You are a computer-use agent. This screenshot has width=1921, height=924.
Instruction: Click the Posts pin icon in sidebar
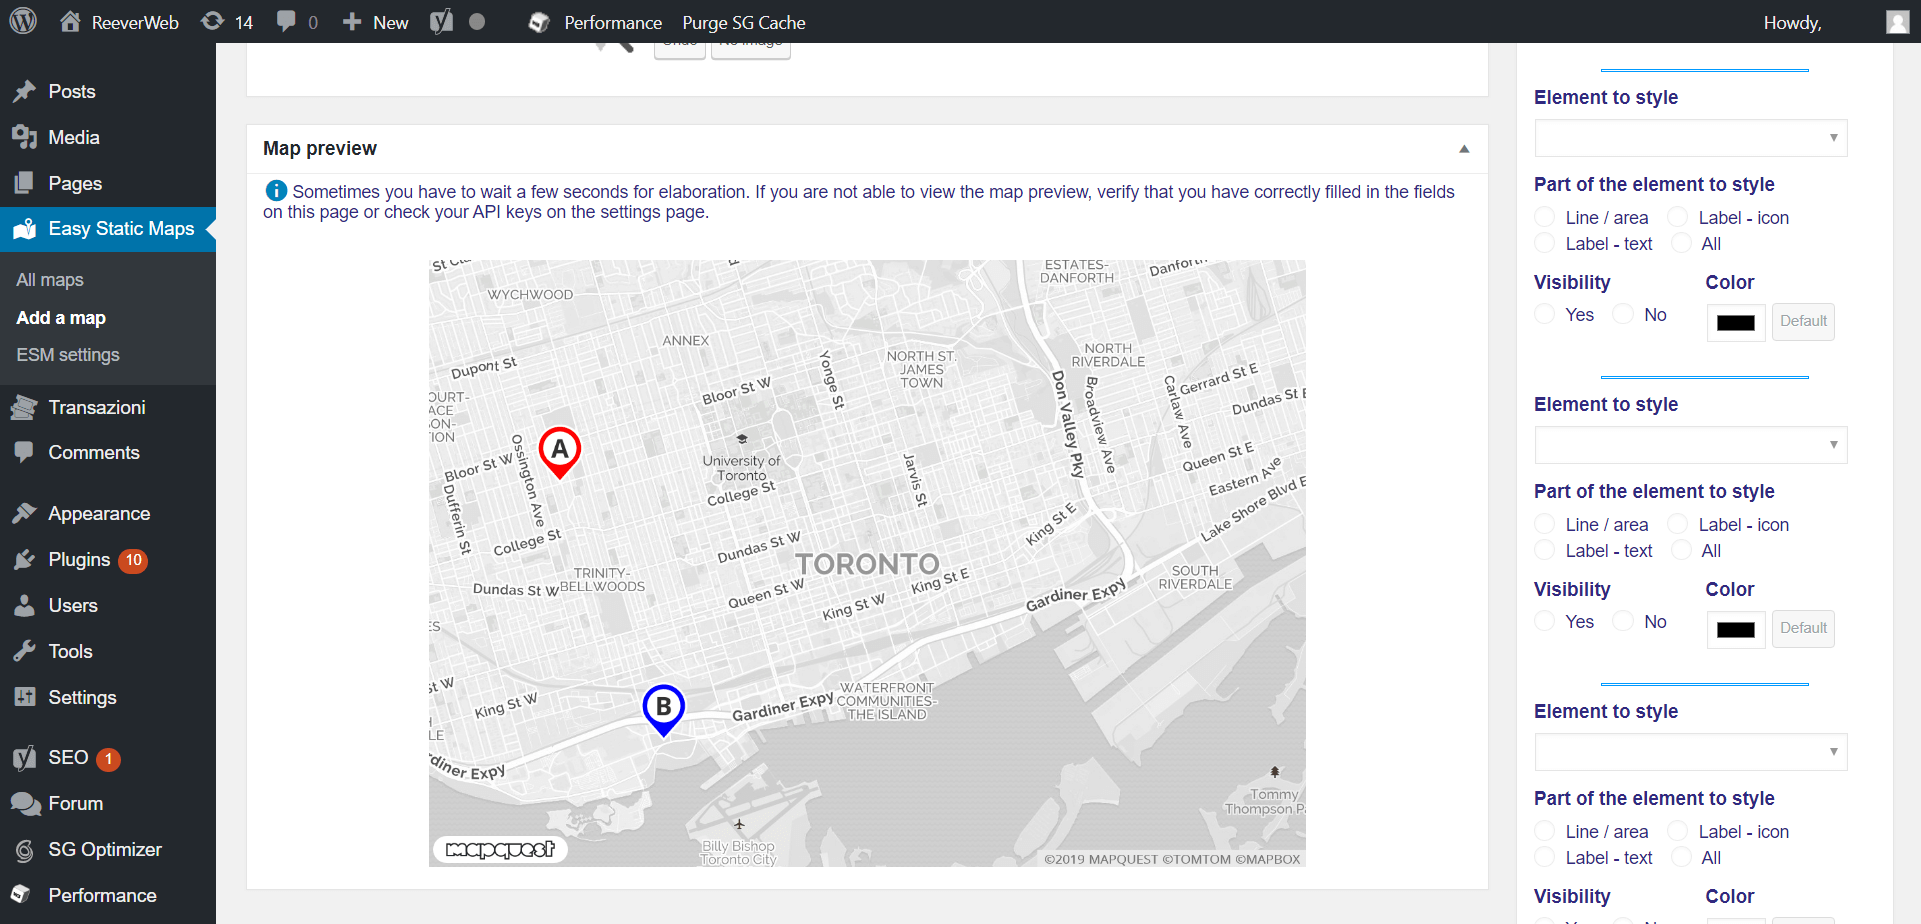point(25,92)
